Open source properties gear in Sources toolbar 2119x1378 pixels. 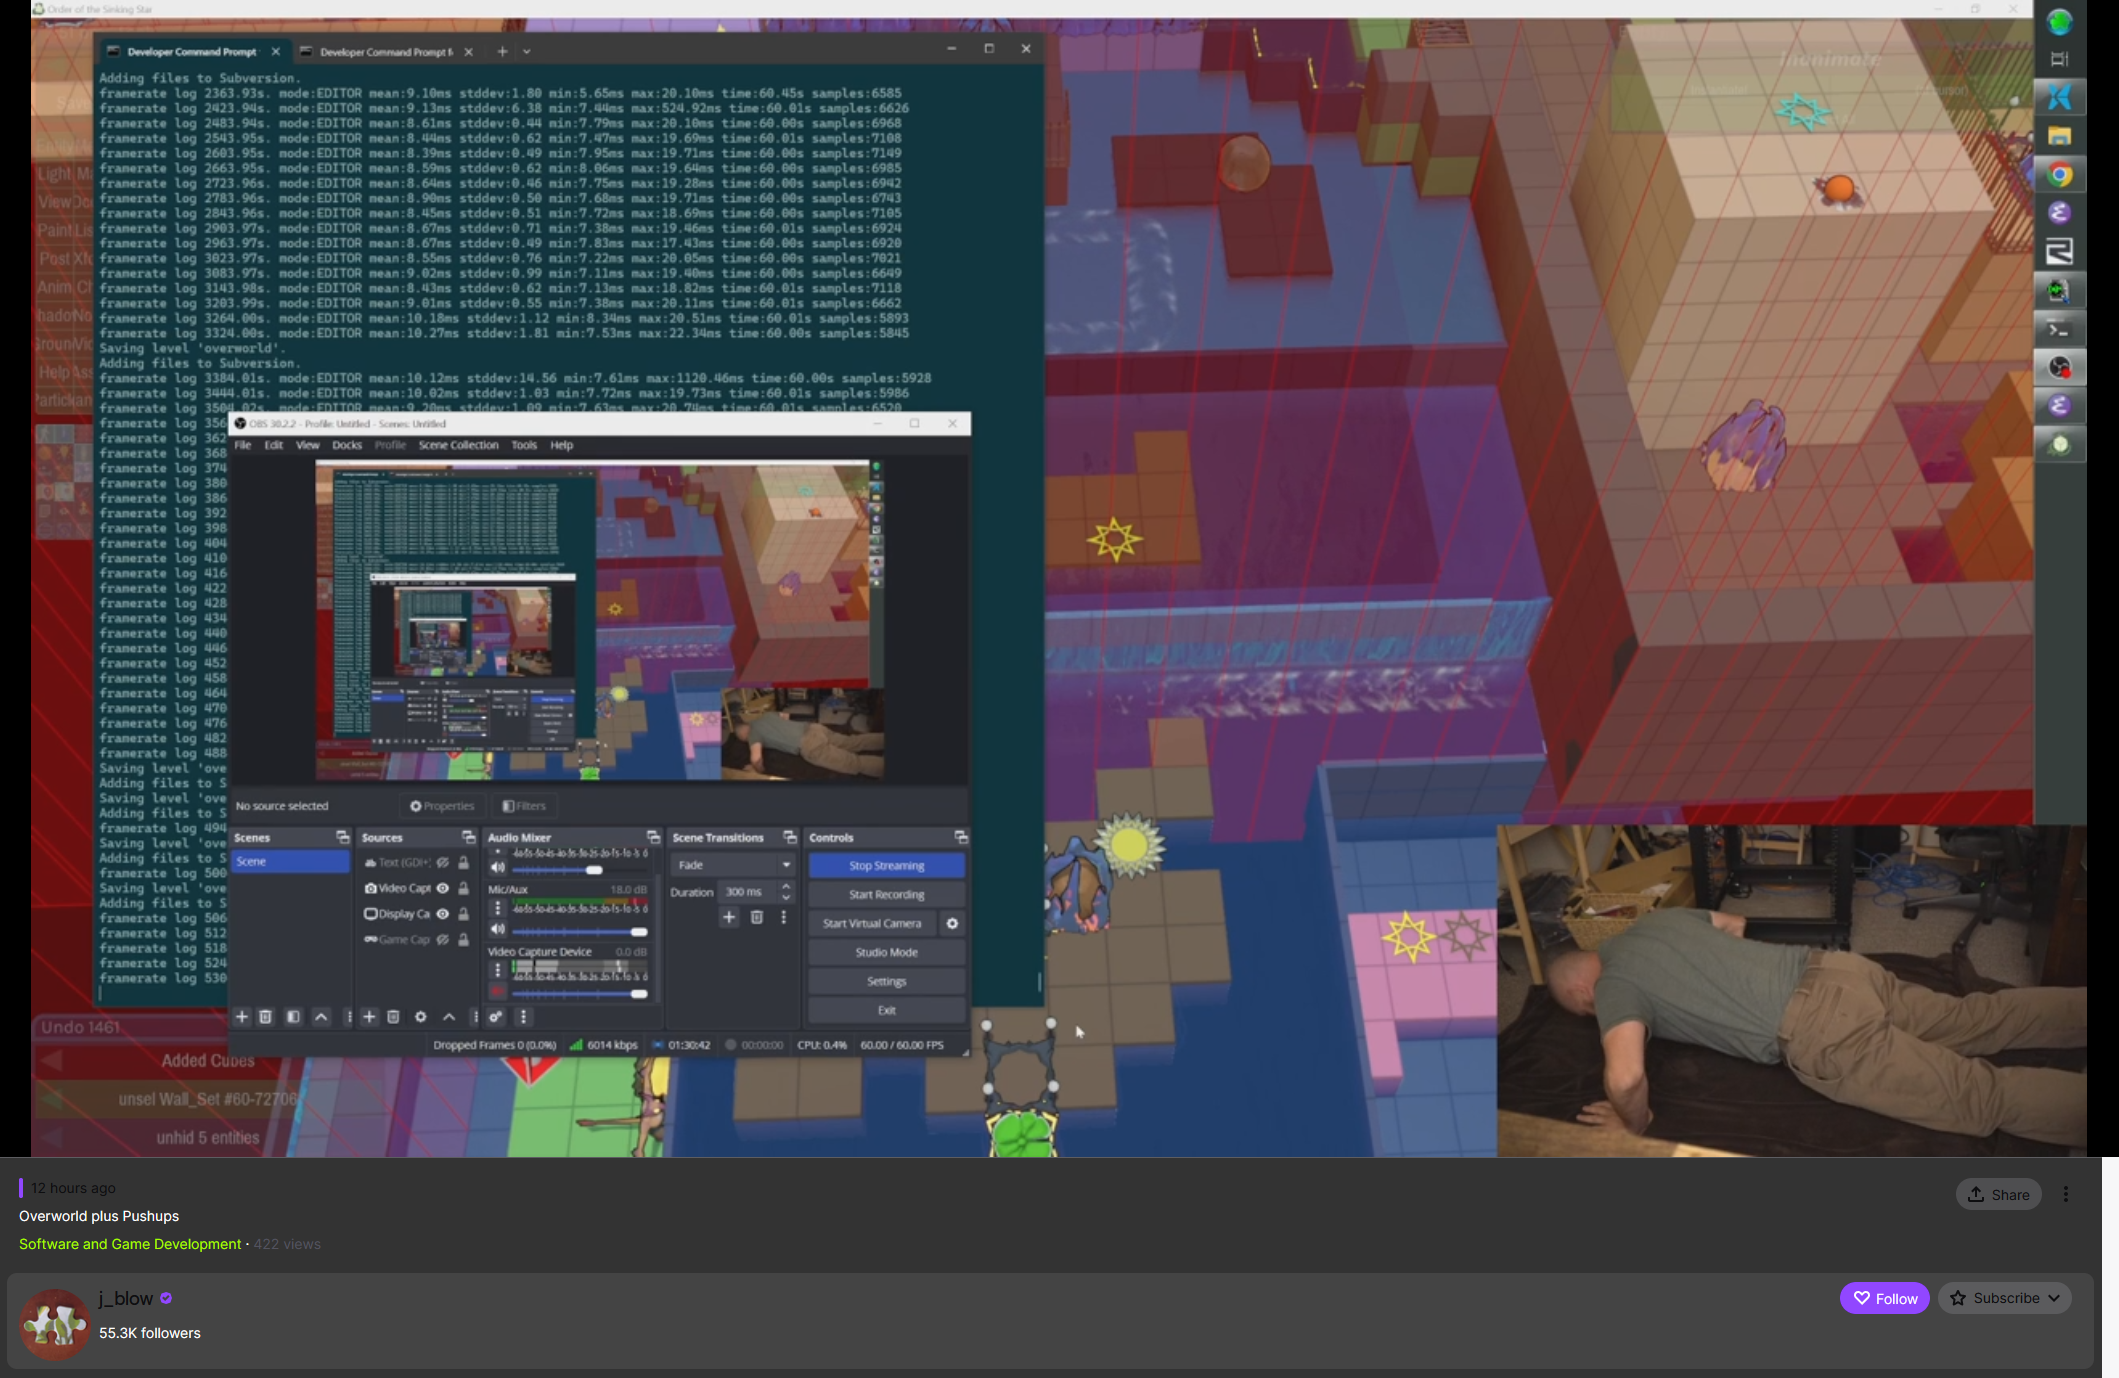(x=421, y=1017)
